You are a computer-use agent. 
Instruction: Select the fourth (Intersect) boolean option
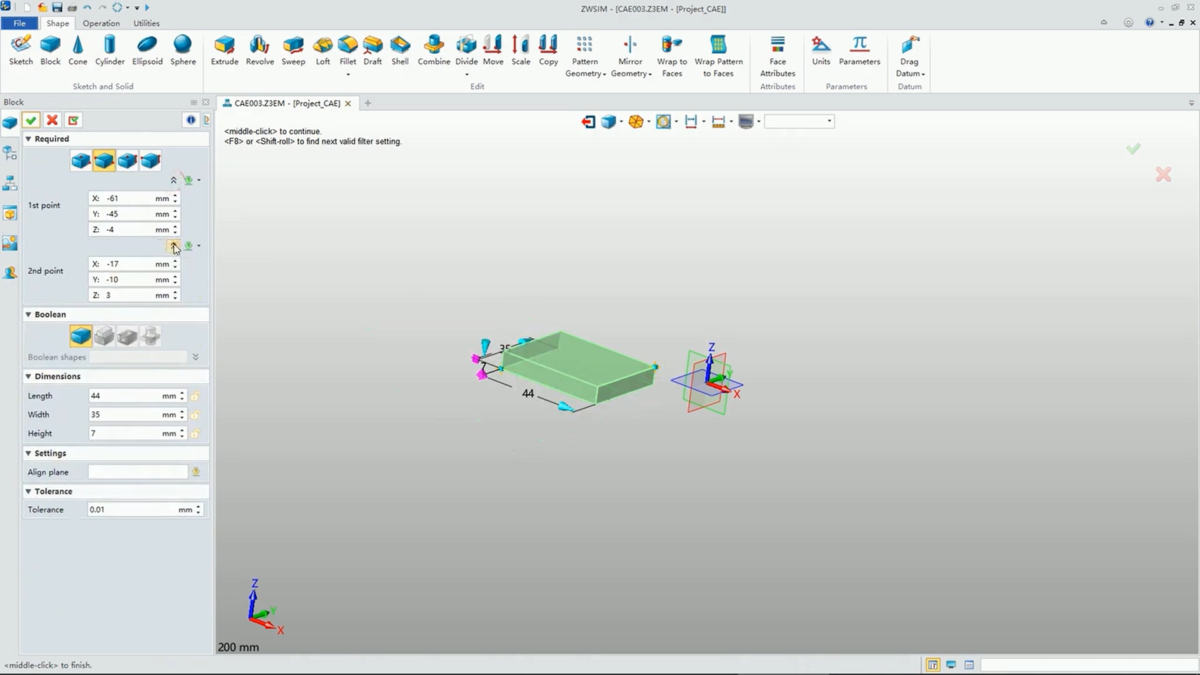[150, 336]
